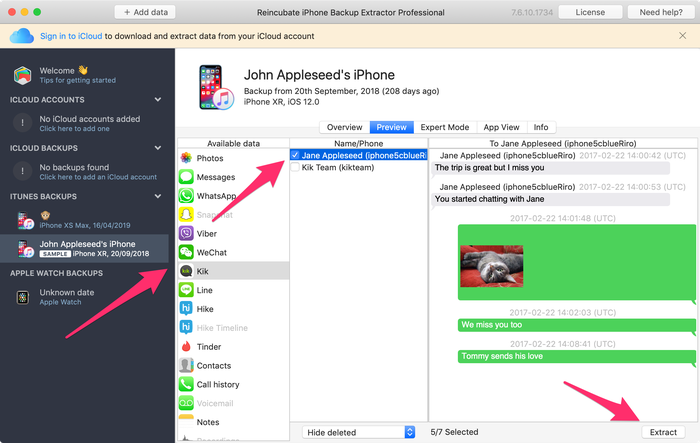This screenshot has height=443, width=700.
Task: Select the Viber icon
Action: 186,233
